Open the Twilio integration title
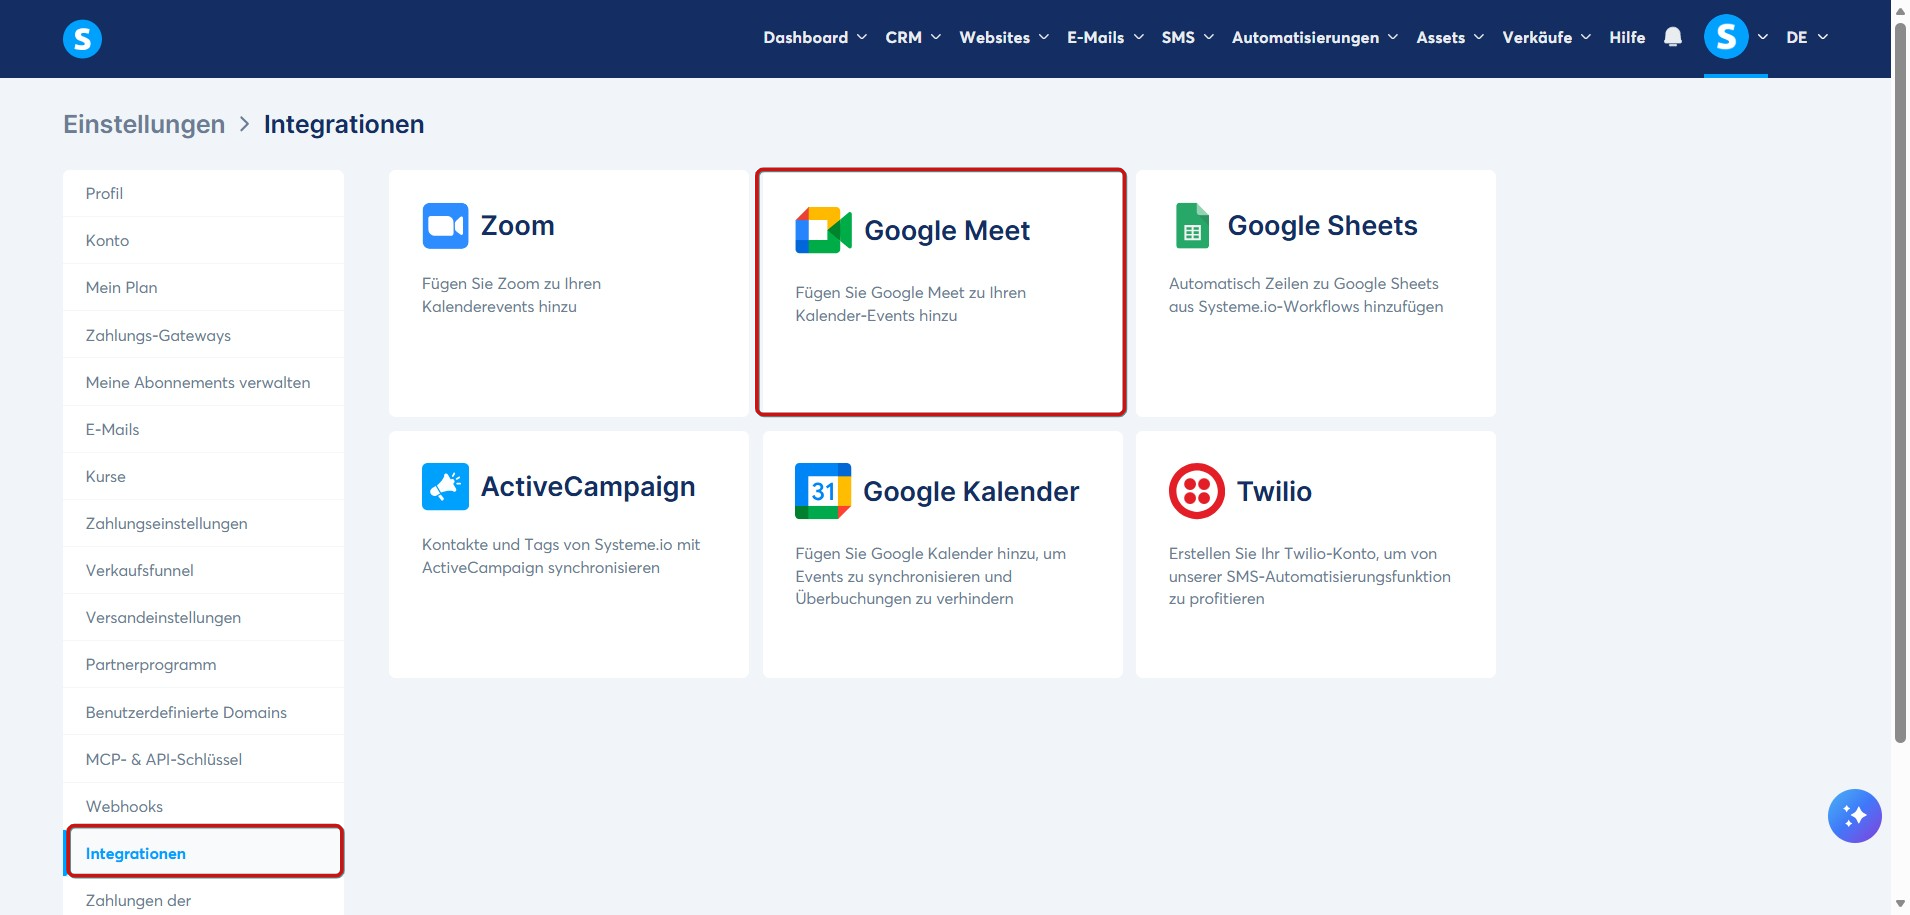Image resolution: width=1910 pixels, height=915 pixels. [x=1274, y=491]
